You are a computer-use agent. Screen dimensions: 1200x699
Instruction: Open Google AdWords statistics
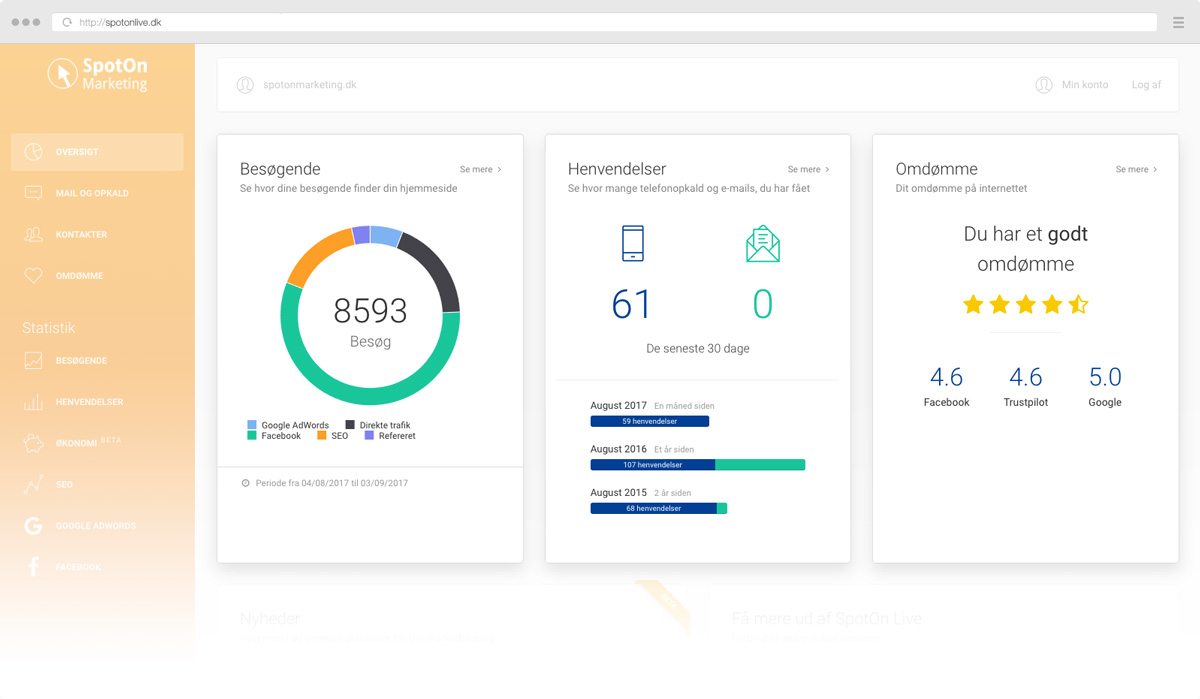click(x=97, y=525)
